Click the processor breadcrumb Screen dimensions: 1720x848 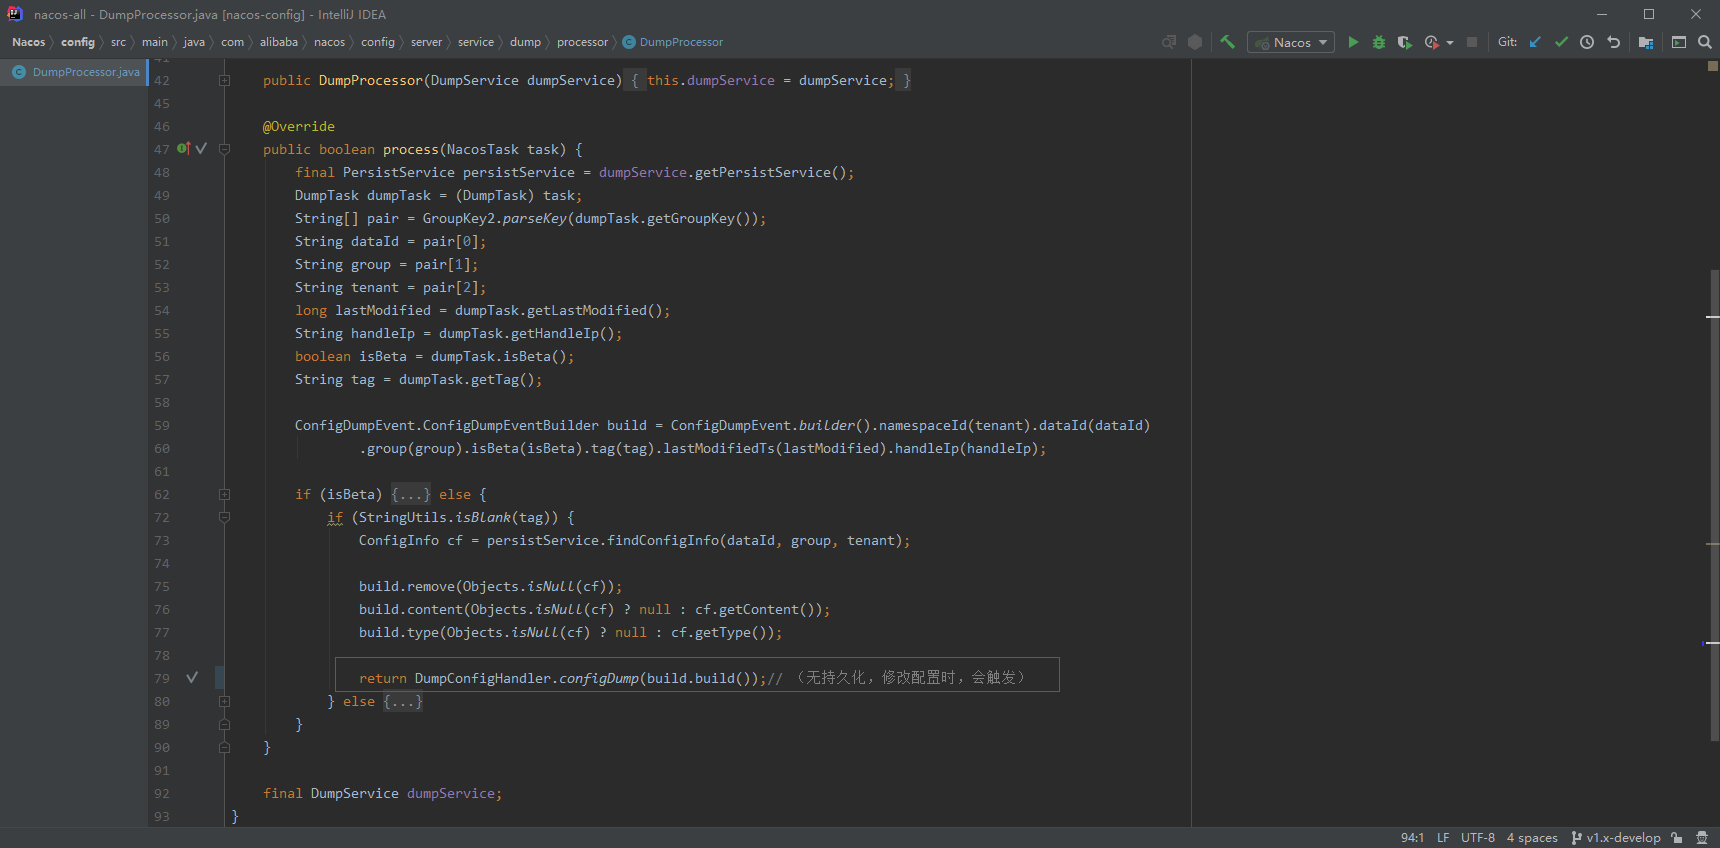click(x=582, y=42)
